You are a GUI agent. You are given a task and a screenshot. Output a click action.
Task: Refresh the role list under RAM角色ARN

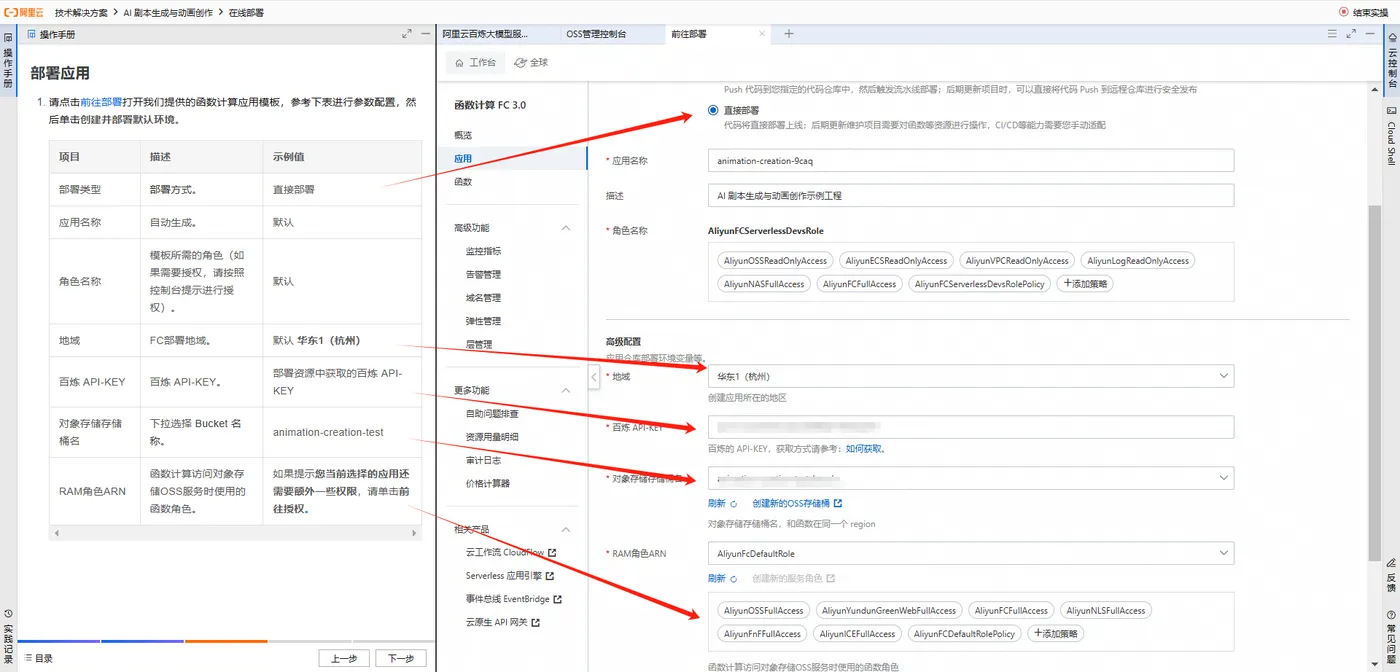click(x=722, y=578)
